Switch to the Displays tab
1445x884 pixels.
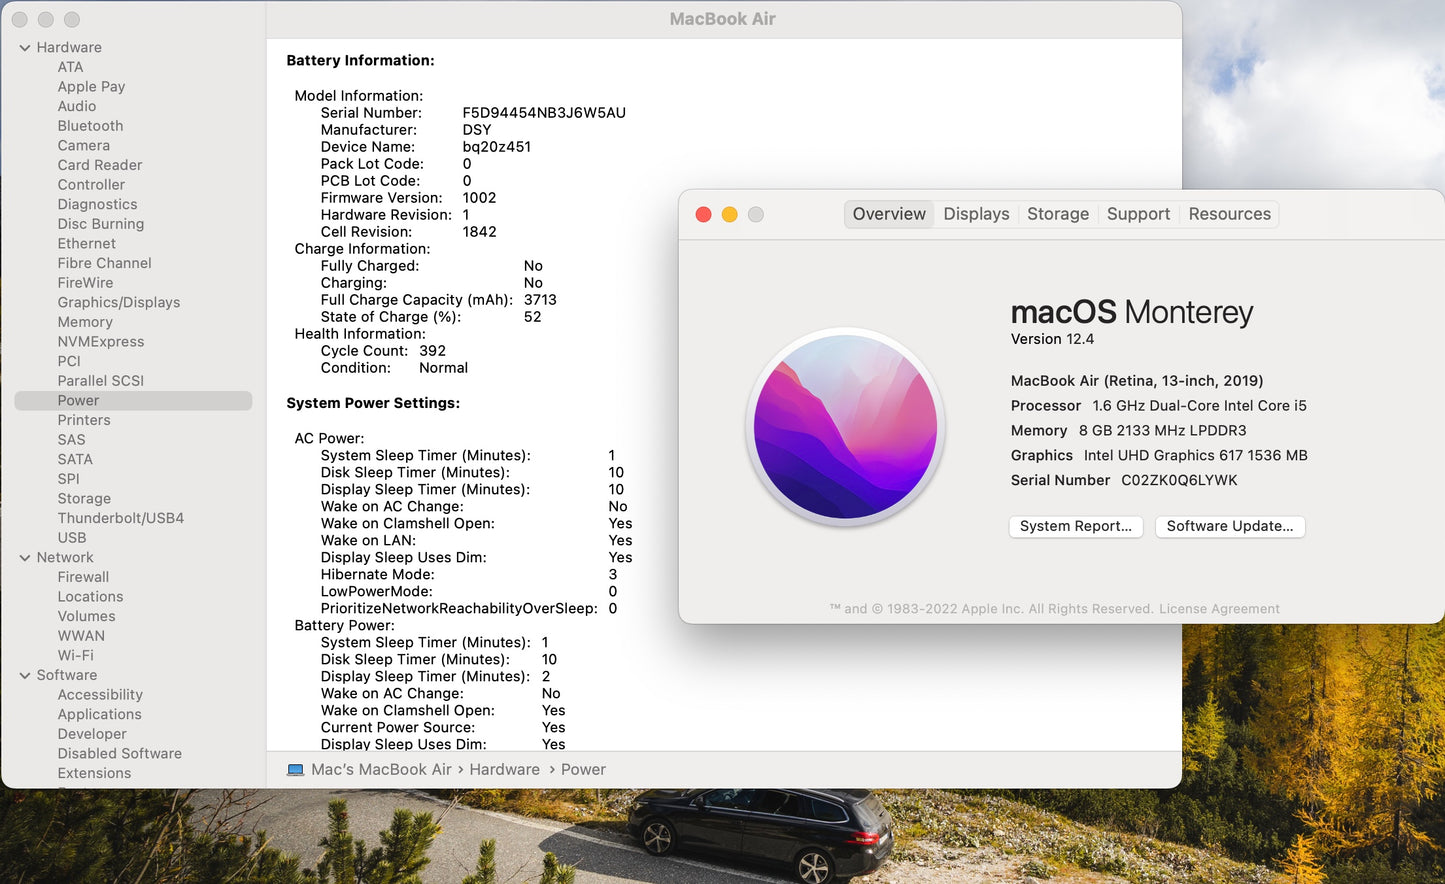coord(976,214)
